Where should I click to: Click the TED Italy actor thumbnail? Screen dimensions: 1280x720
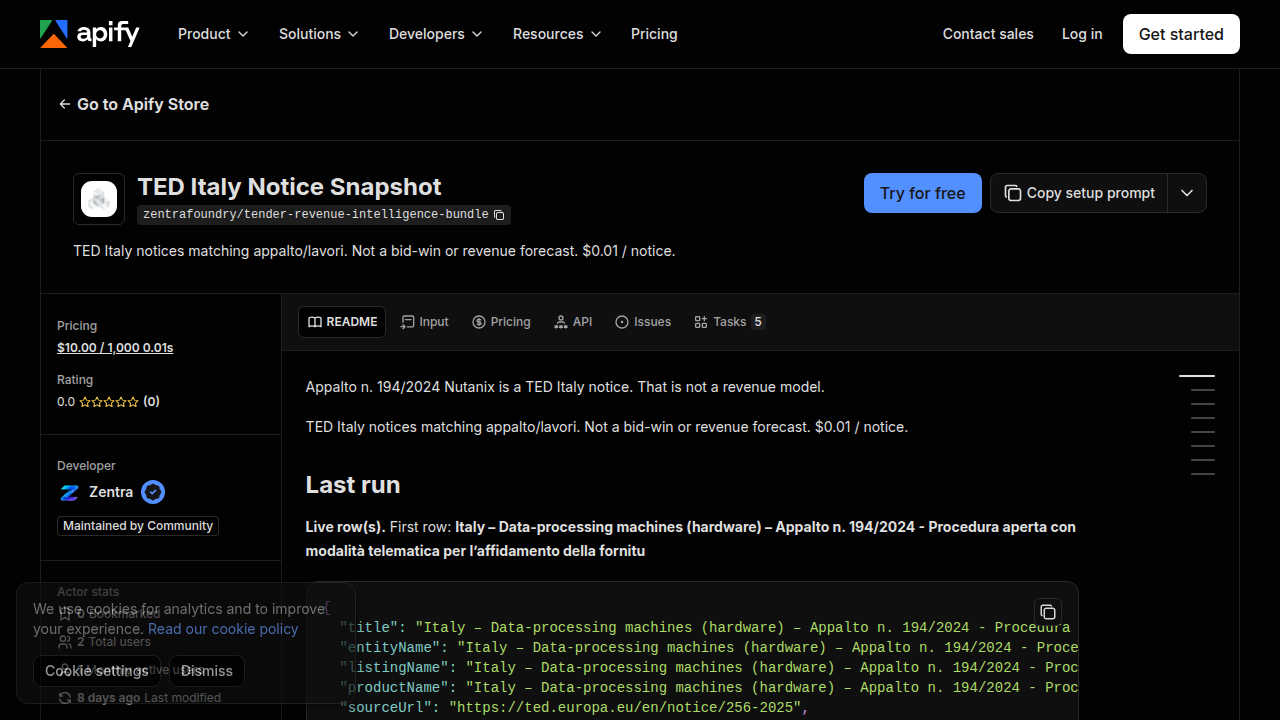coord(99,199)
